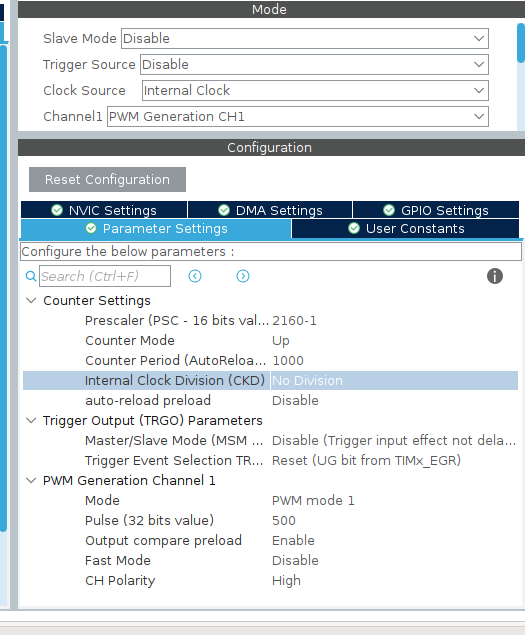This screenshot has width=525, height=635.
Task: Focus the Search (Ctrl+F) field
Action: point(105,276)
